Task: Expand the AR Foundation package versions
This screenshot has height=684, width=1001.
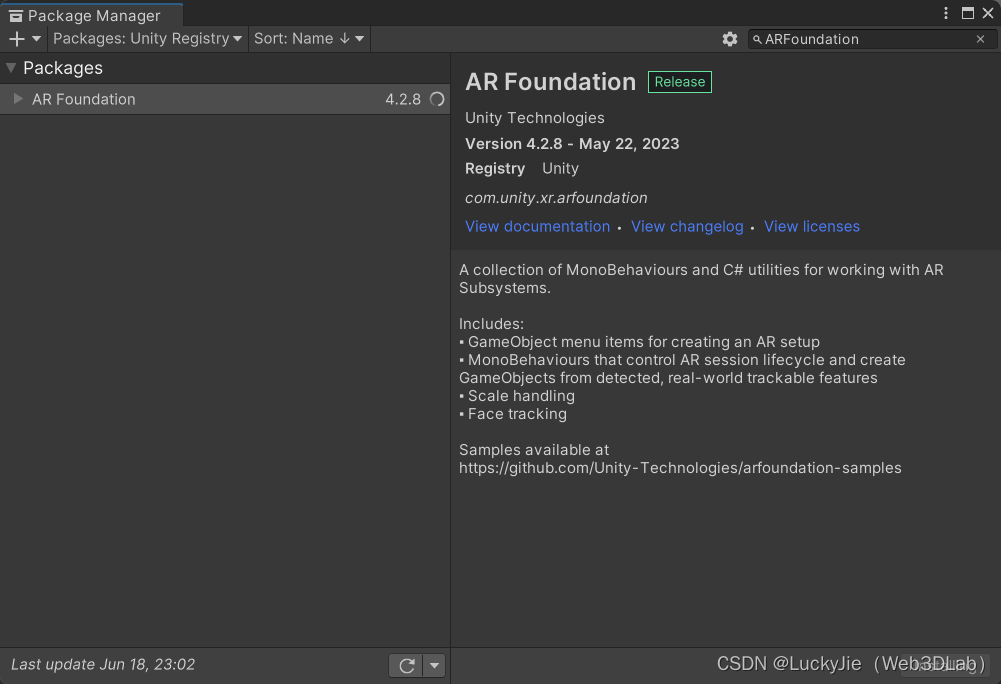Action: [19, 99]
